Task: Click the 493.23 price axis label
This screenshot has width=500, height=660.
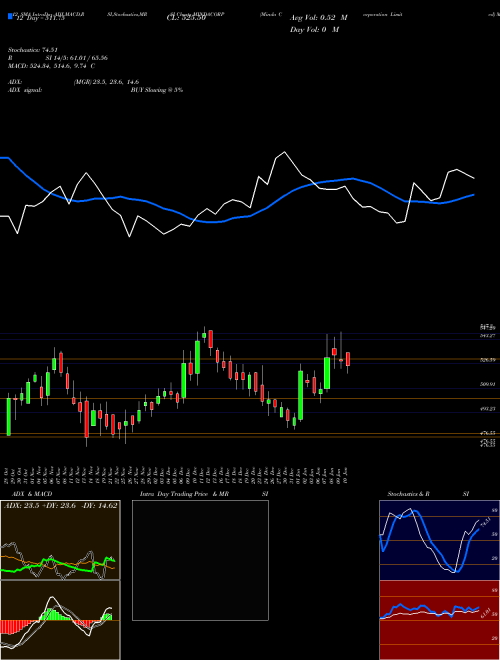Action: pos(489,408)
